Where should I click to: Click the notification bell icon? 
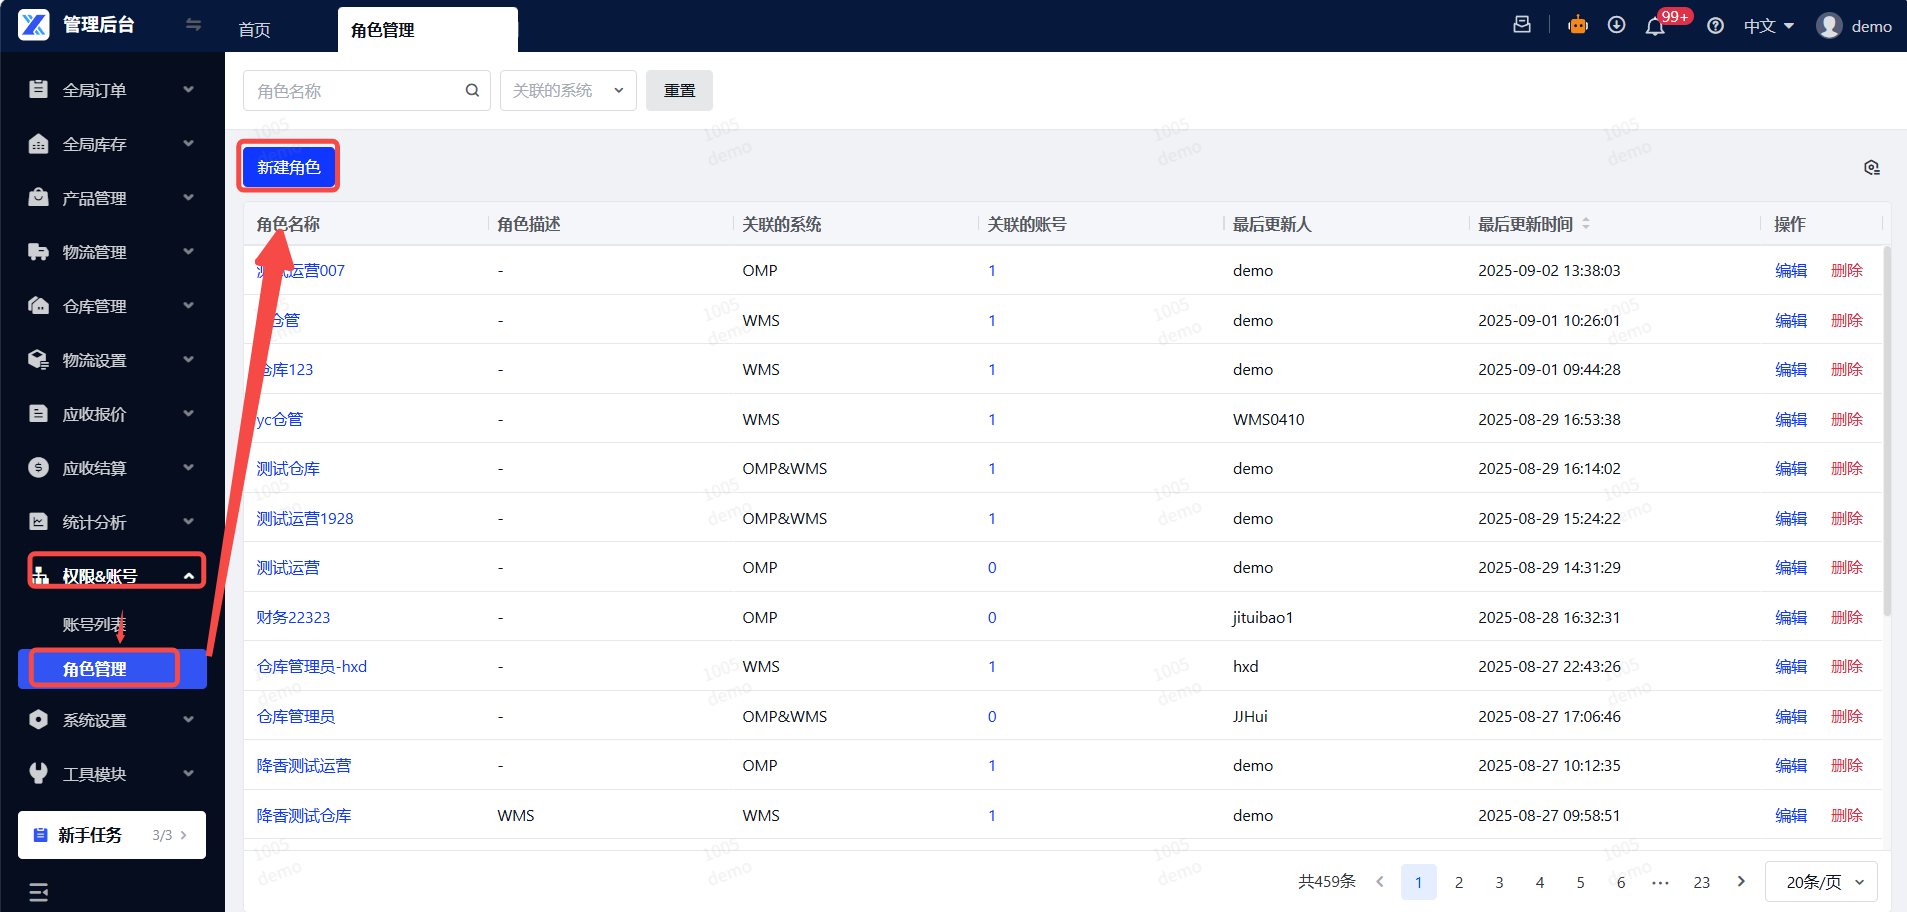(1655, 27)
